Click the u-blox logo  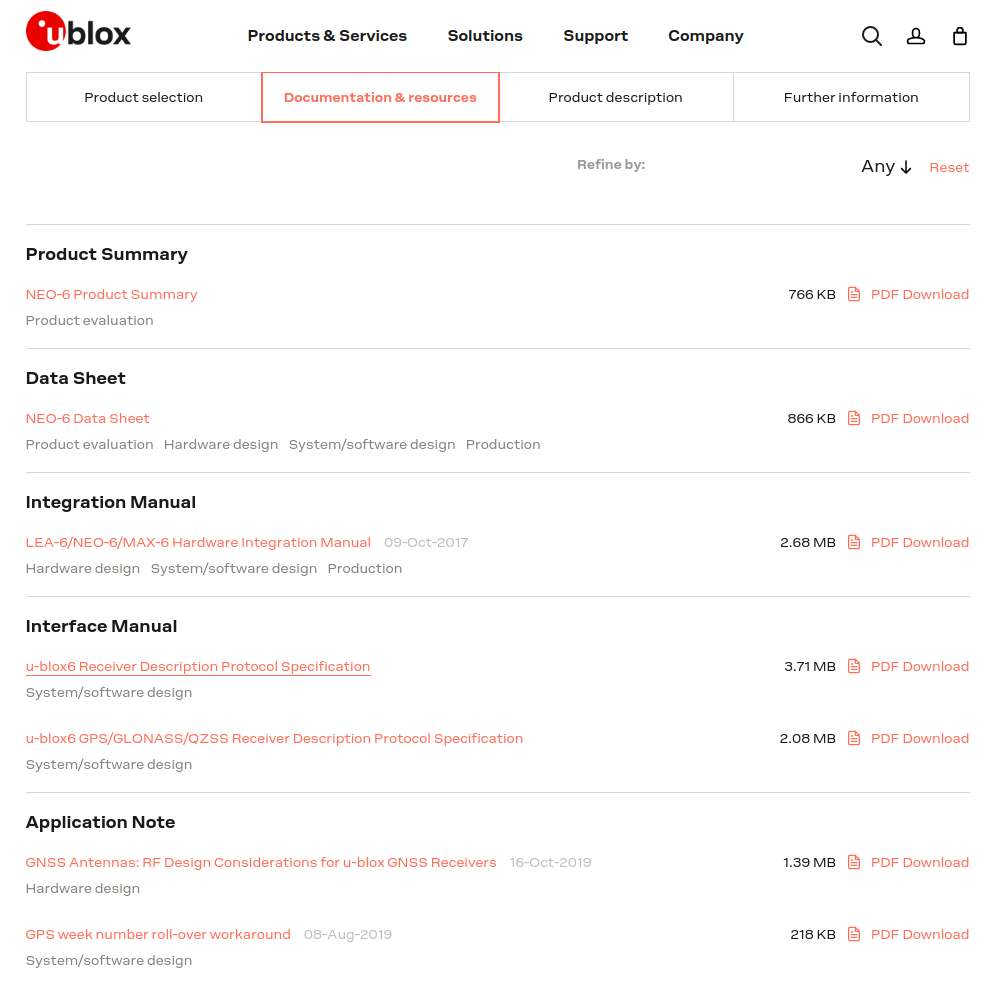78,31
